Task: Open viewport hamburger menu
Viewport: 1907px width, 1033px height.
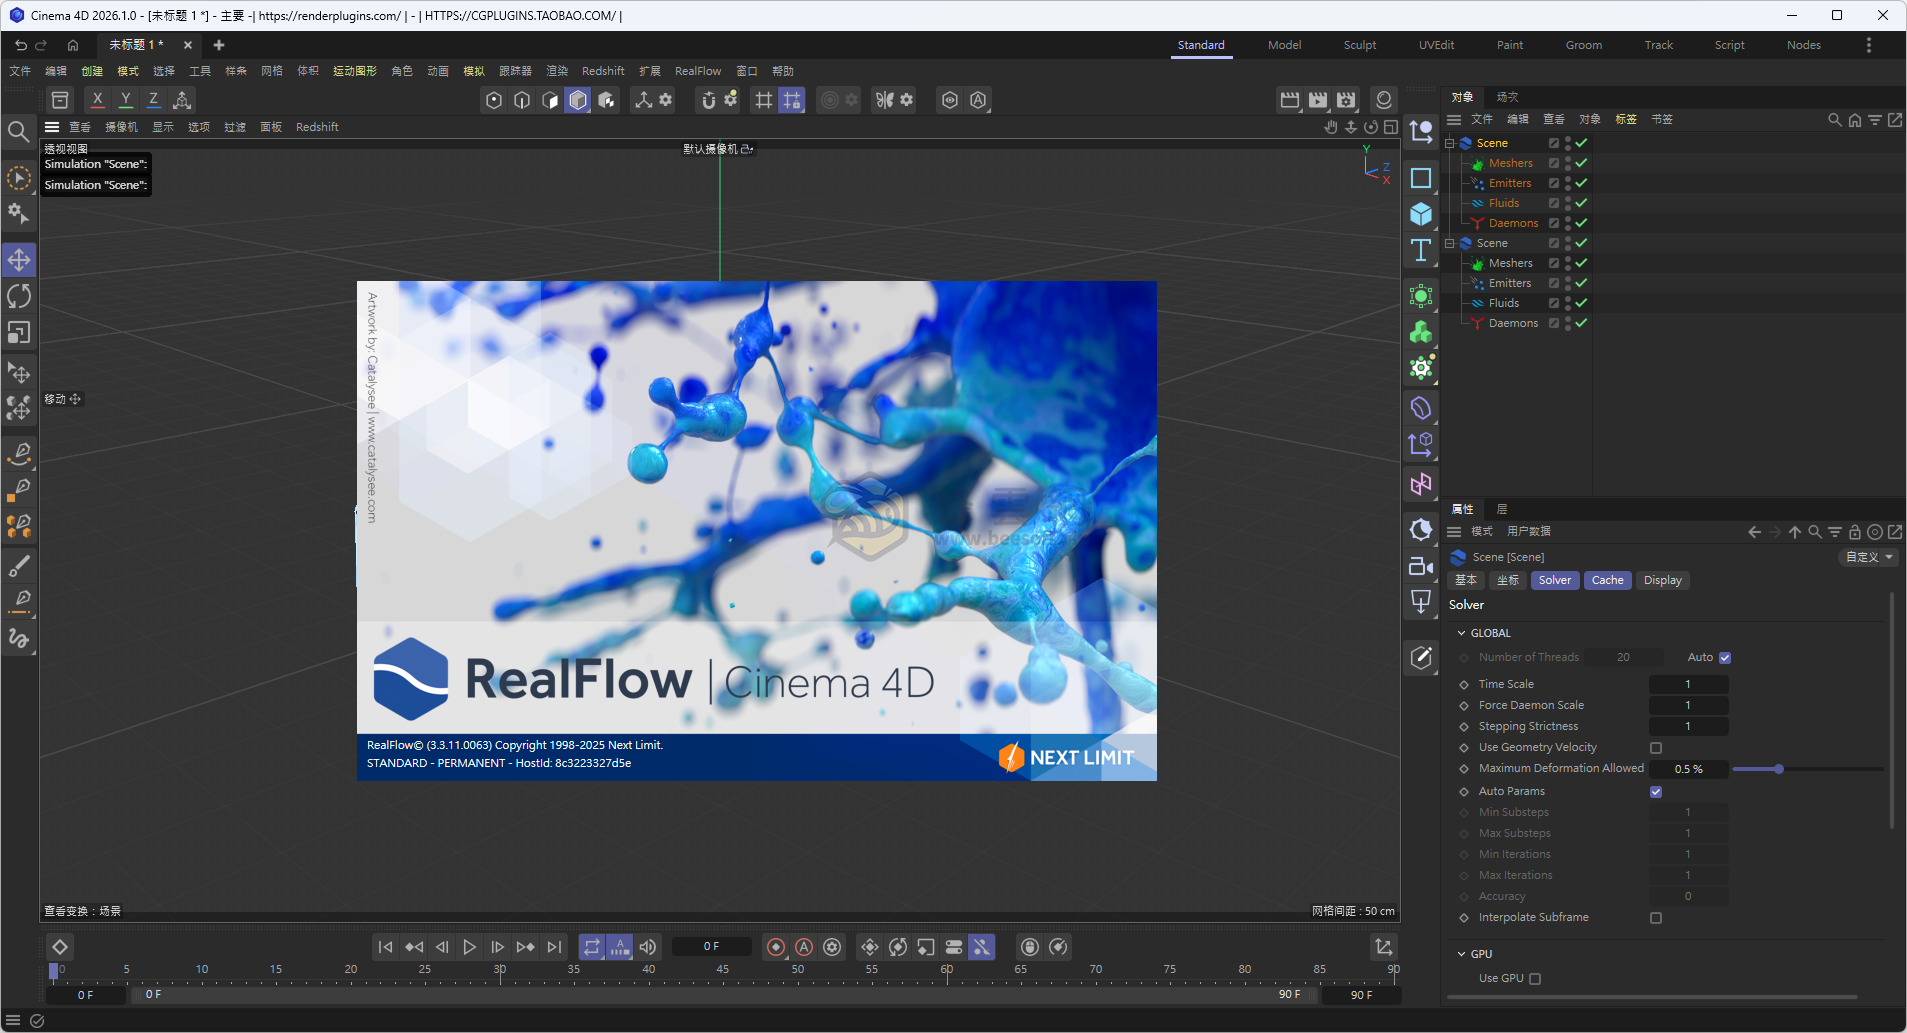Action: [x=52, y=127]
